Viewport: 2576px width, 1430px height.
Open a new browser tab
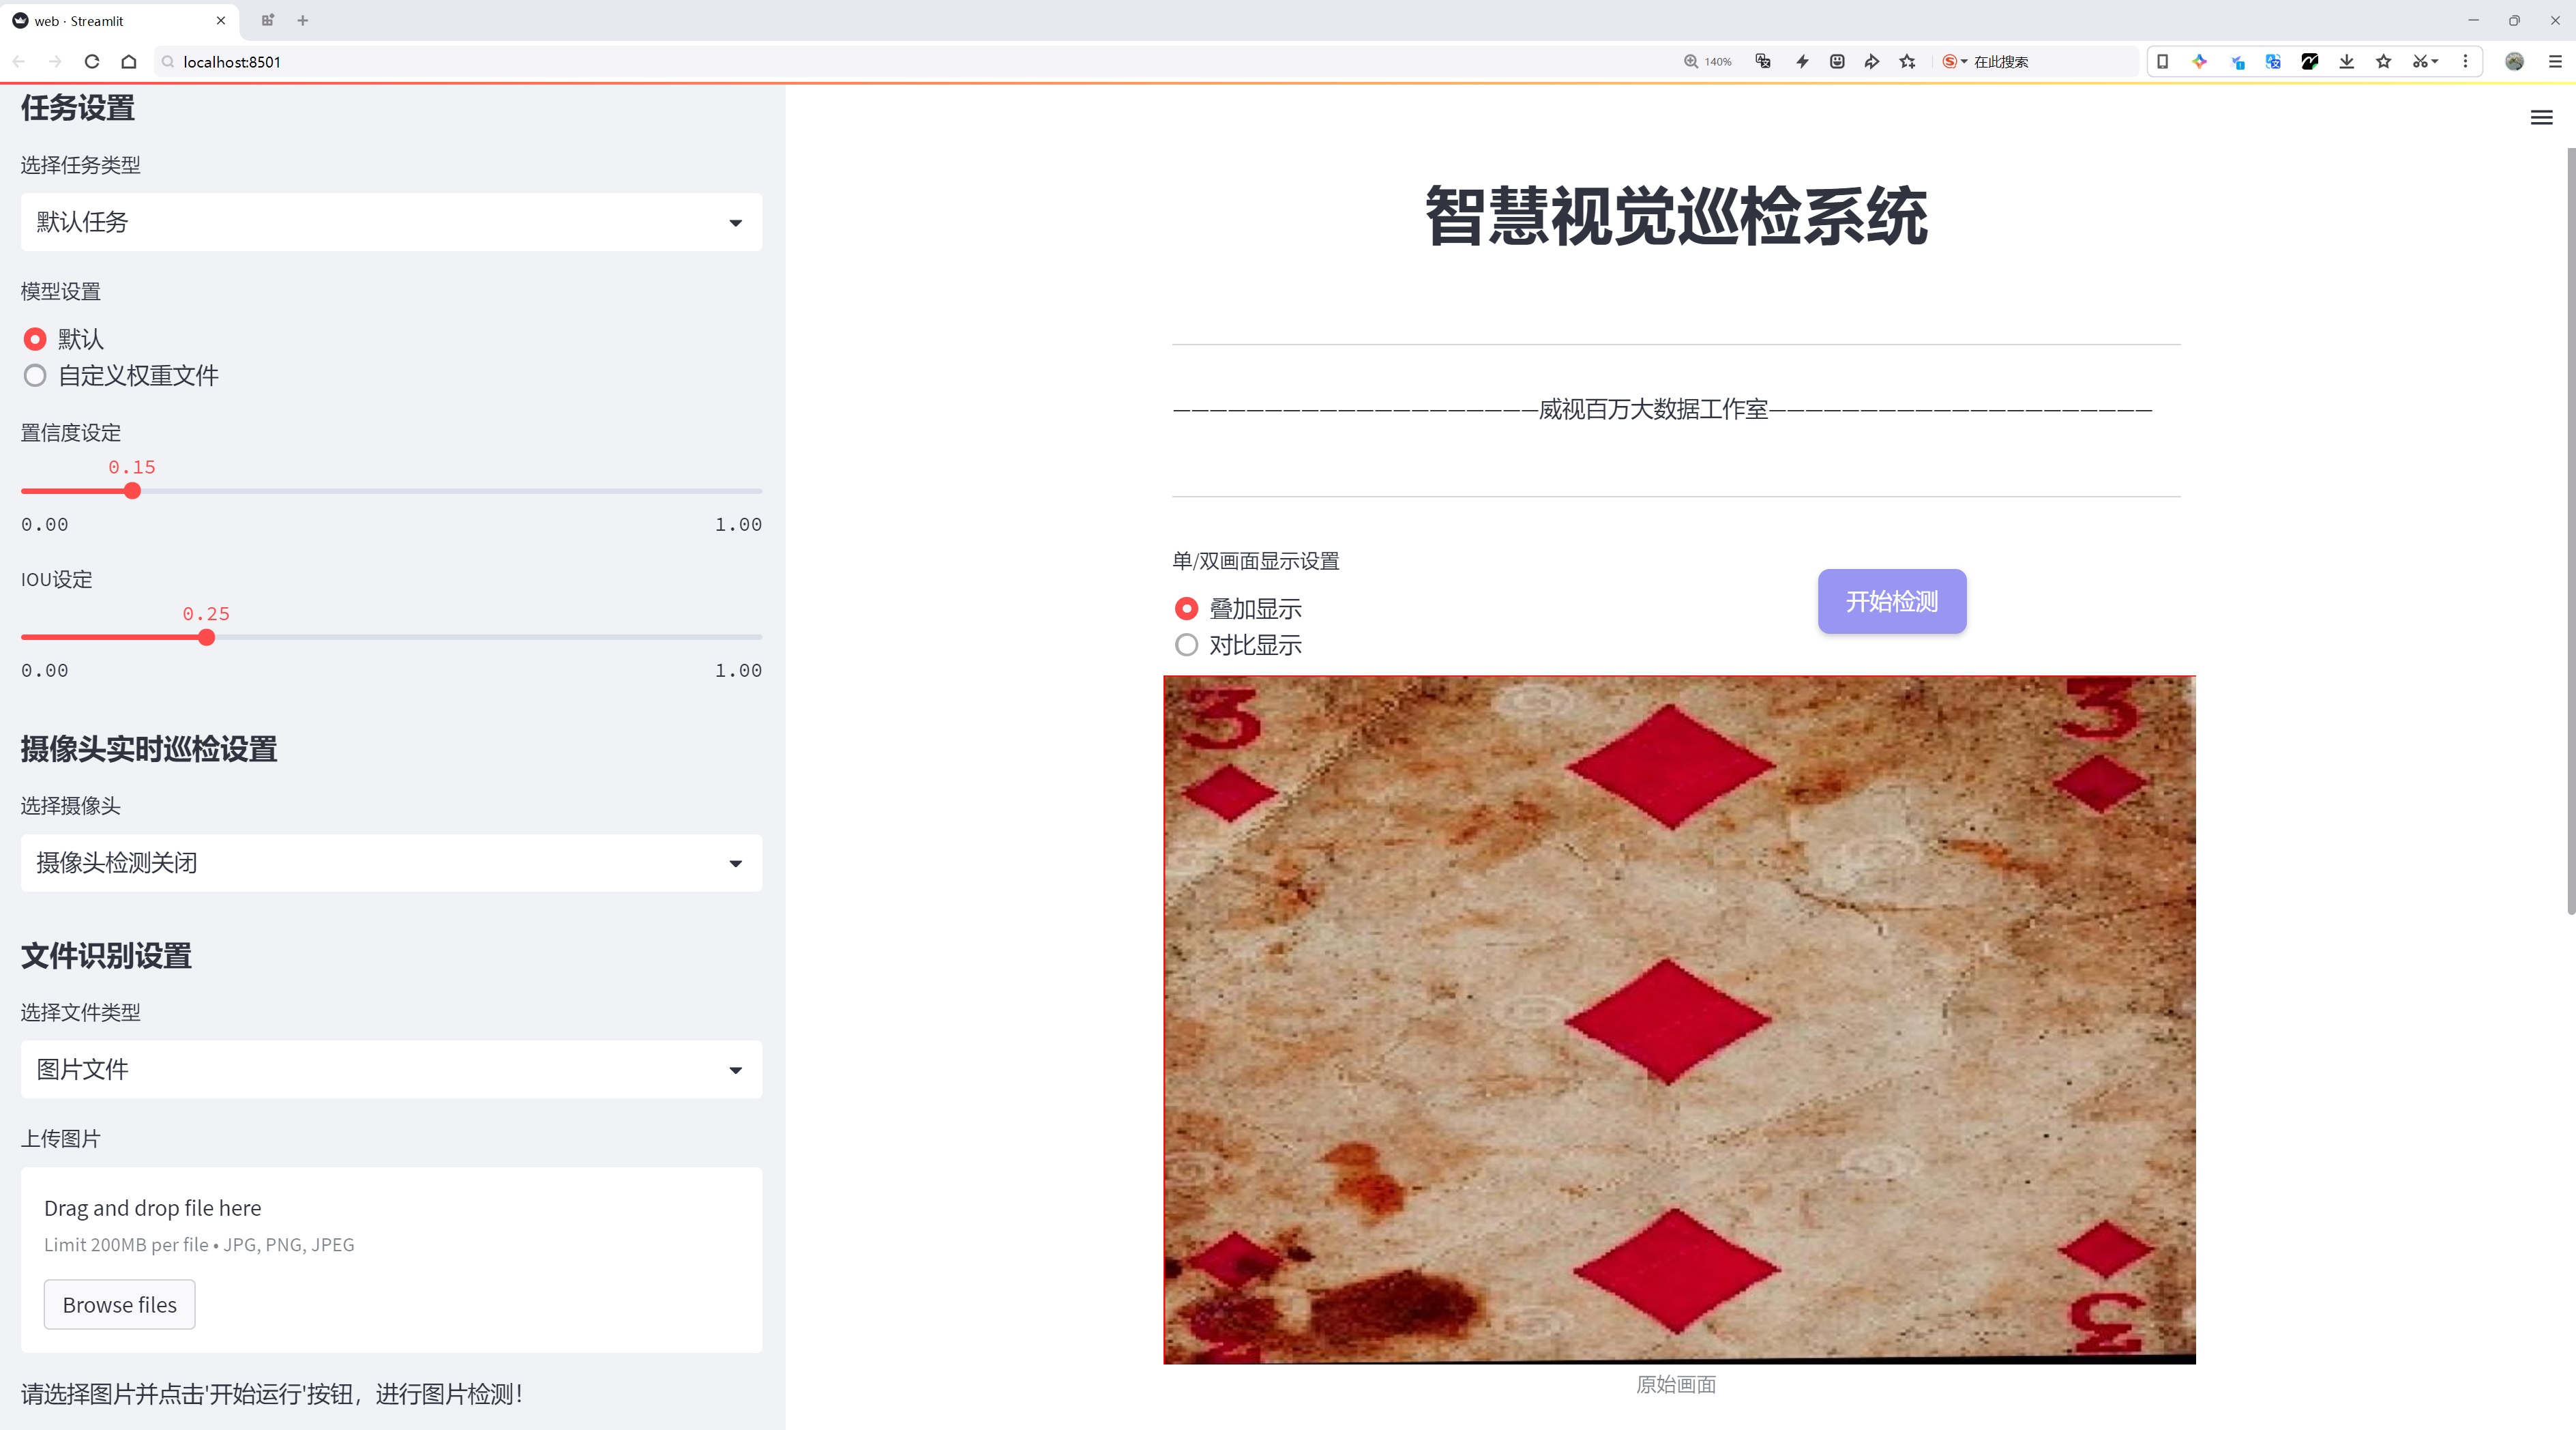point(303,20)
